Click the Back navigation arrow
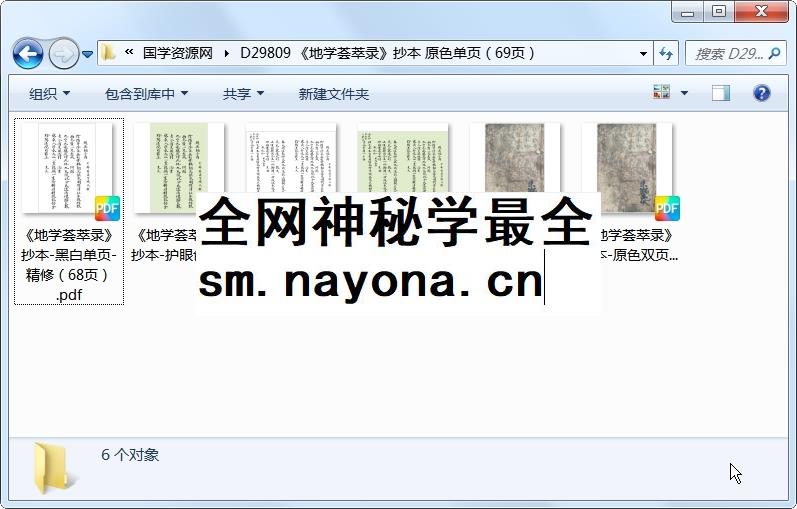The image size is (797, 509). (x=27, y=53)
